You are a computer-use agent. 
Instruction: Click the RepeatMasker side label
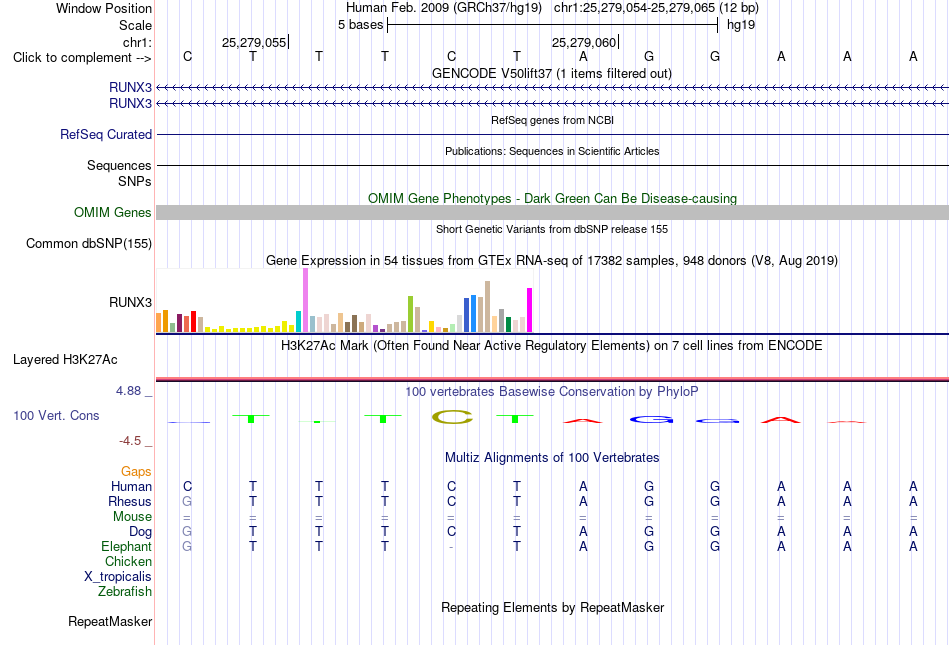[110, 621]
